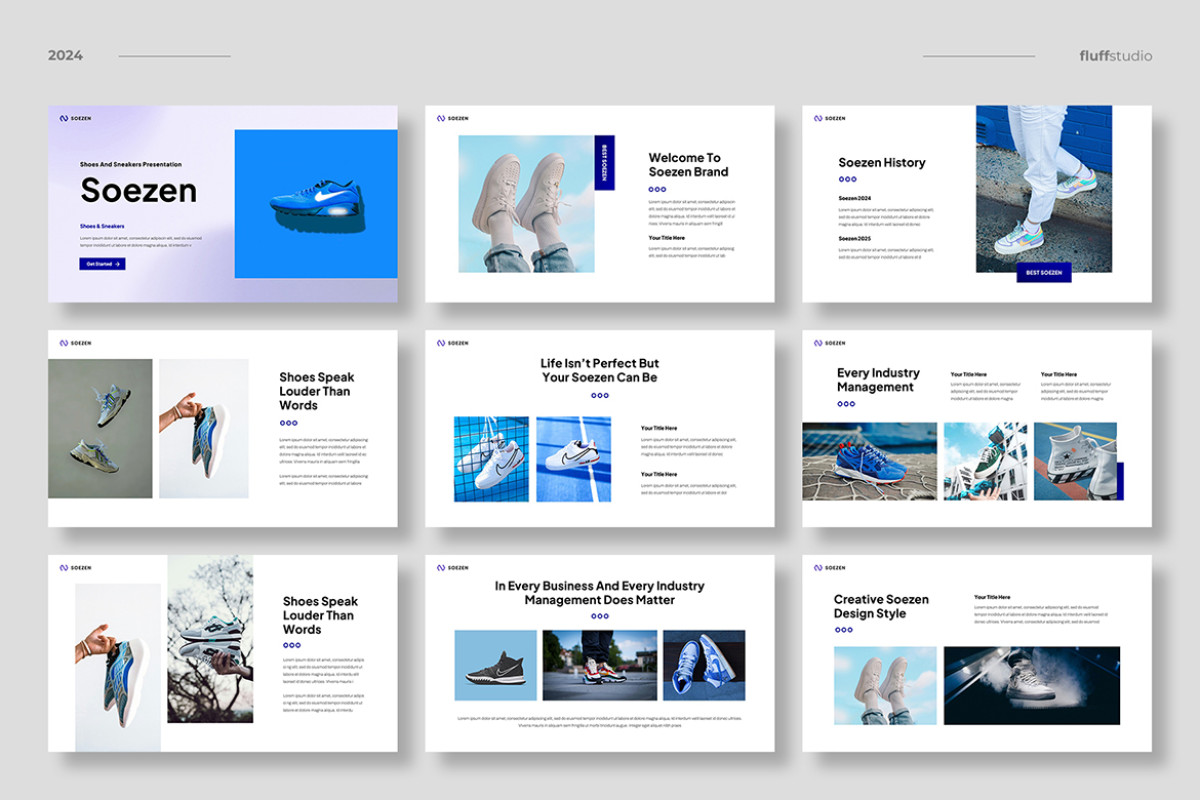
Task: Click the third dot under Creative Soezen Design Style
Action: (850, 630)
